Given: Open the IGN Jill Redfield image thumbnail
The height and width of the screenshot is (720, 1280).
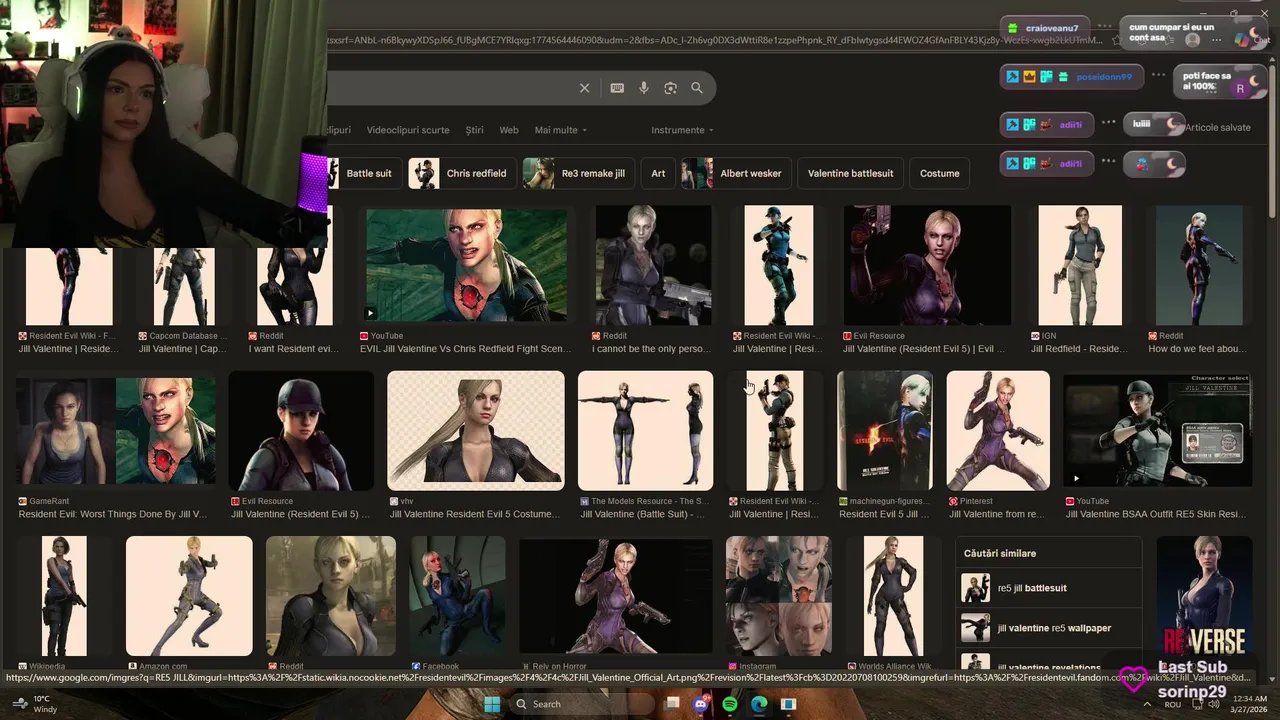Looking at the screenshot, I should (x=1080, y=265).
